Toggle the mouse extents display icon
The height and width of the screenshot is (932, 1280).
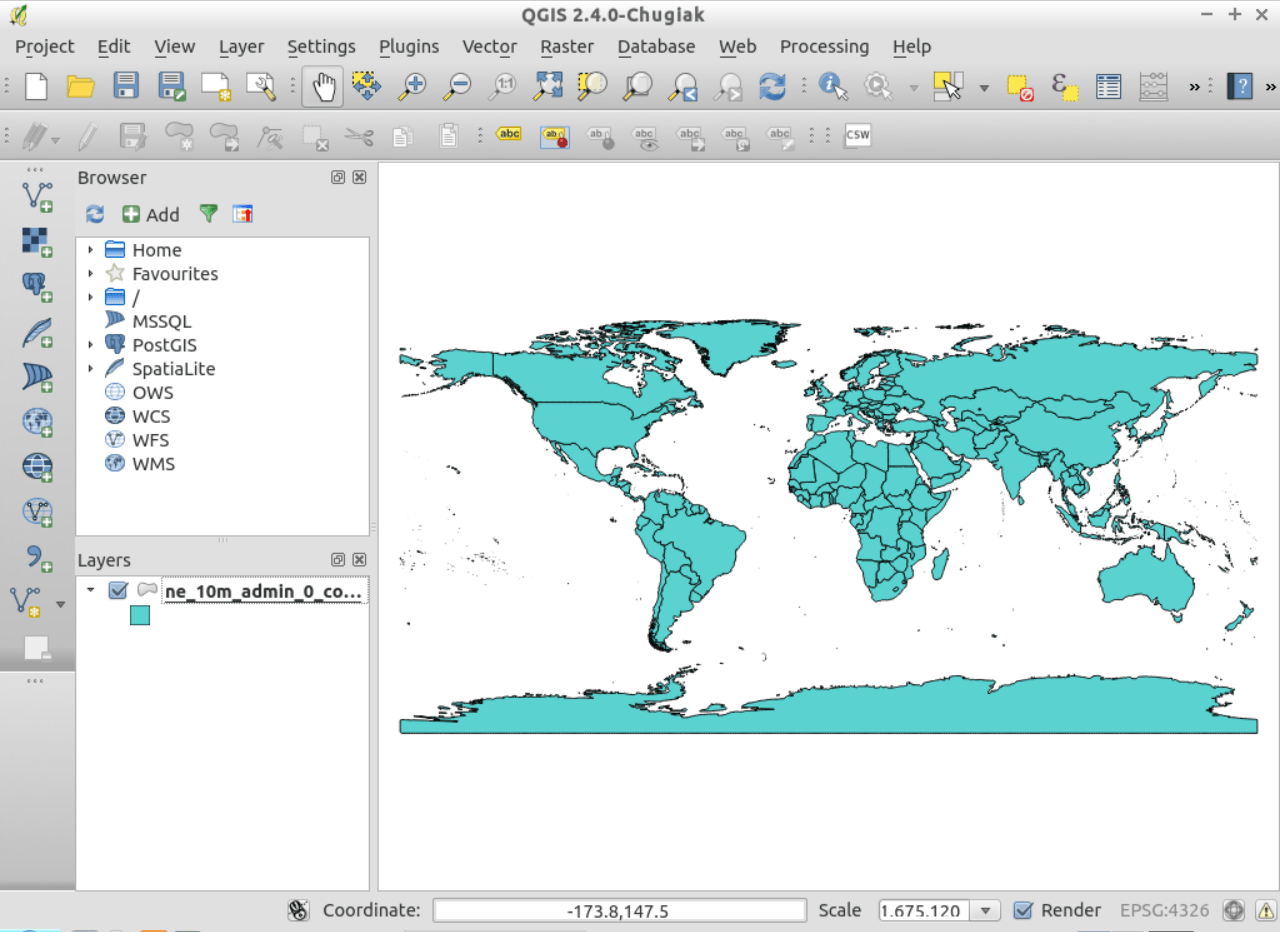coord(298,910)
